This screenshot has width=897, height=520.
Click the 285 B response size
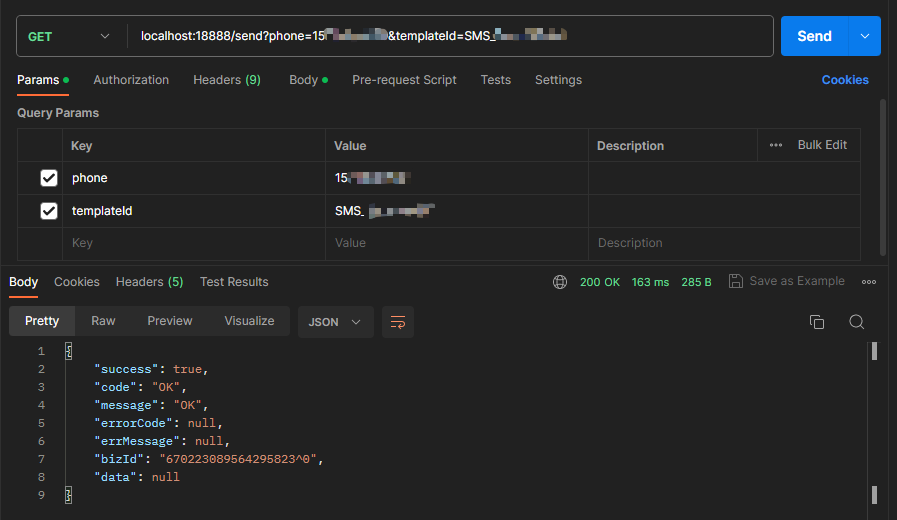(x=696, y=282)
